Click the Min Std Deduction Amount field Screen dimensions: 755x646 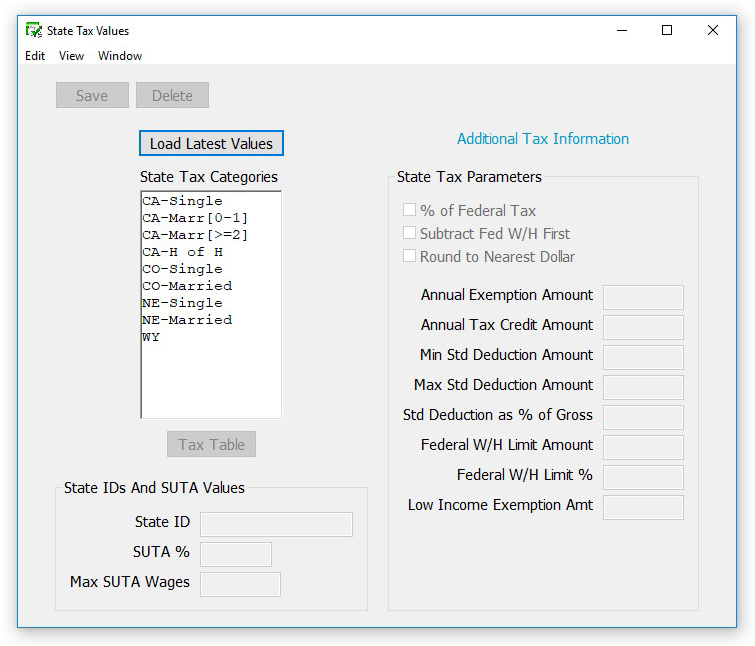[643, 357]
